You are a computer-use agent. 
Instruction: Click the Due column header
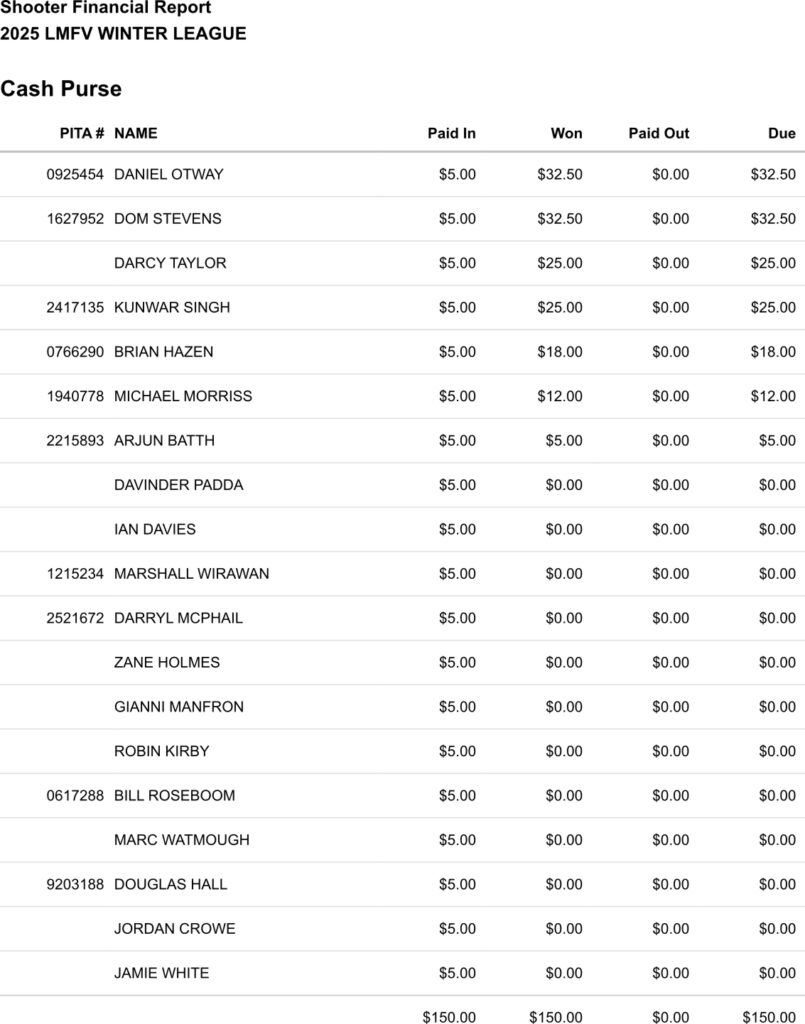(x=782, y=133)
